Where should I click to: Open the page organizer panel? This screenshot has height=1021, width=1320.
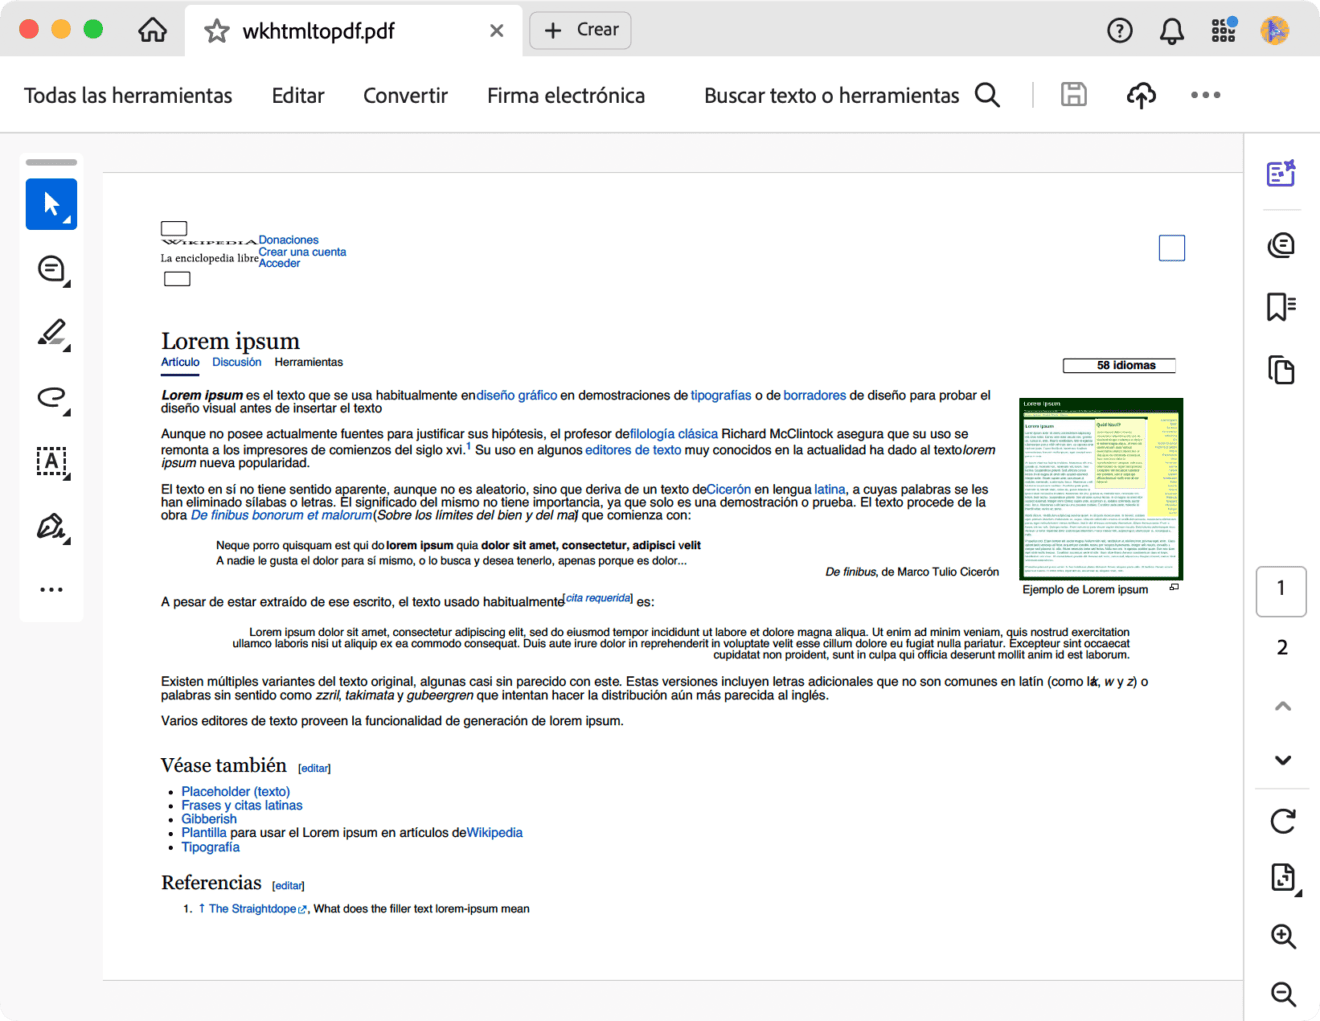pos(1281,369)
